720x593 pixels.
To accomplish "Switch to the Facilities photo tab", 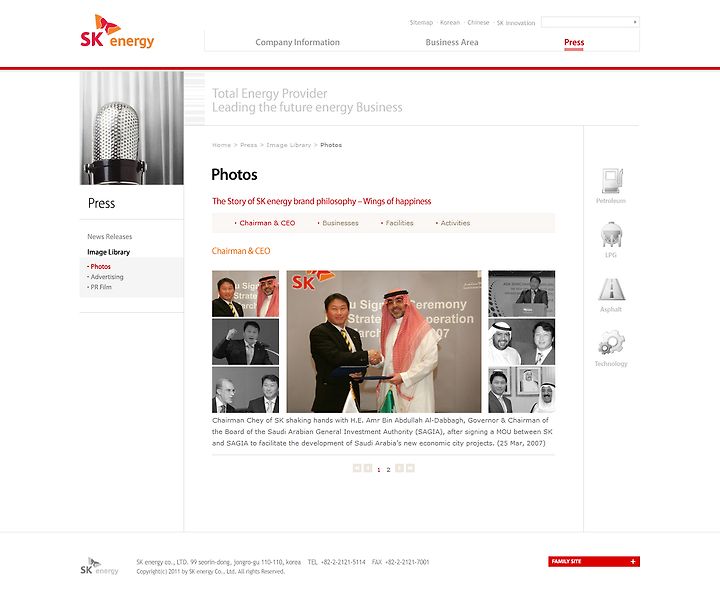I will tap(397, 223).
